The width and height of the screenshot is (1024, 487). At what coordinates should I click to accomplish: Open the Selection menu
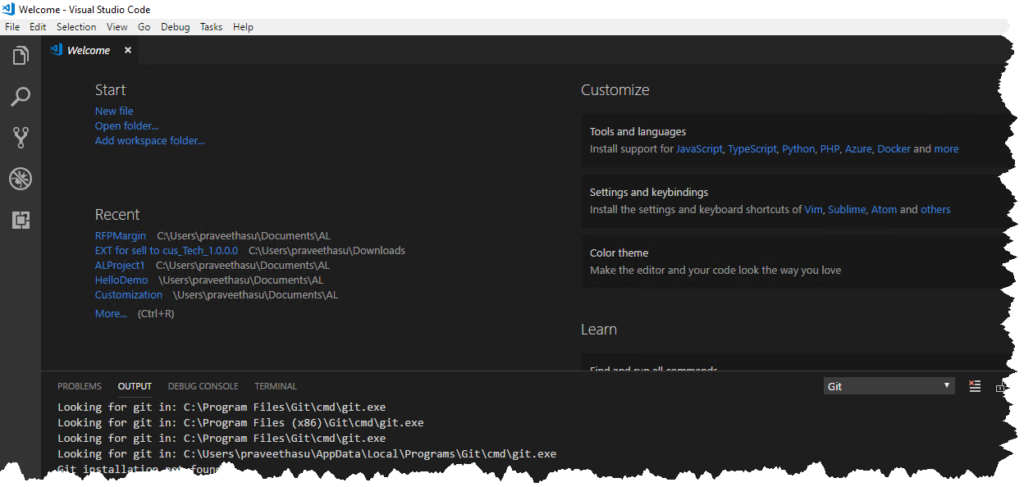point(76,27)
